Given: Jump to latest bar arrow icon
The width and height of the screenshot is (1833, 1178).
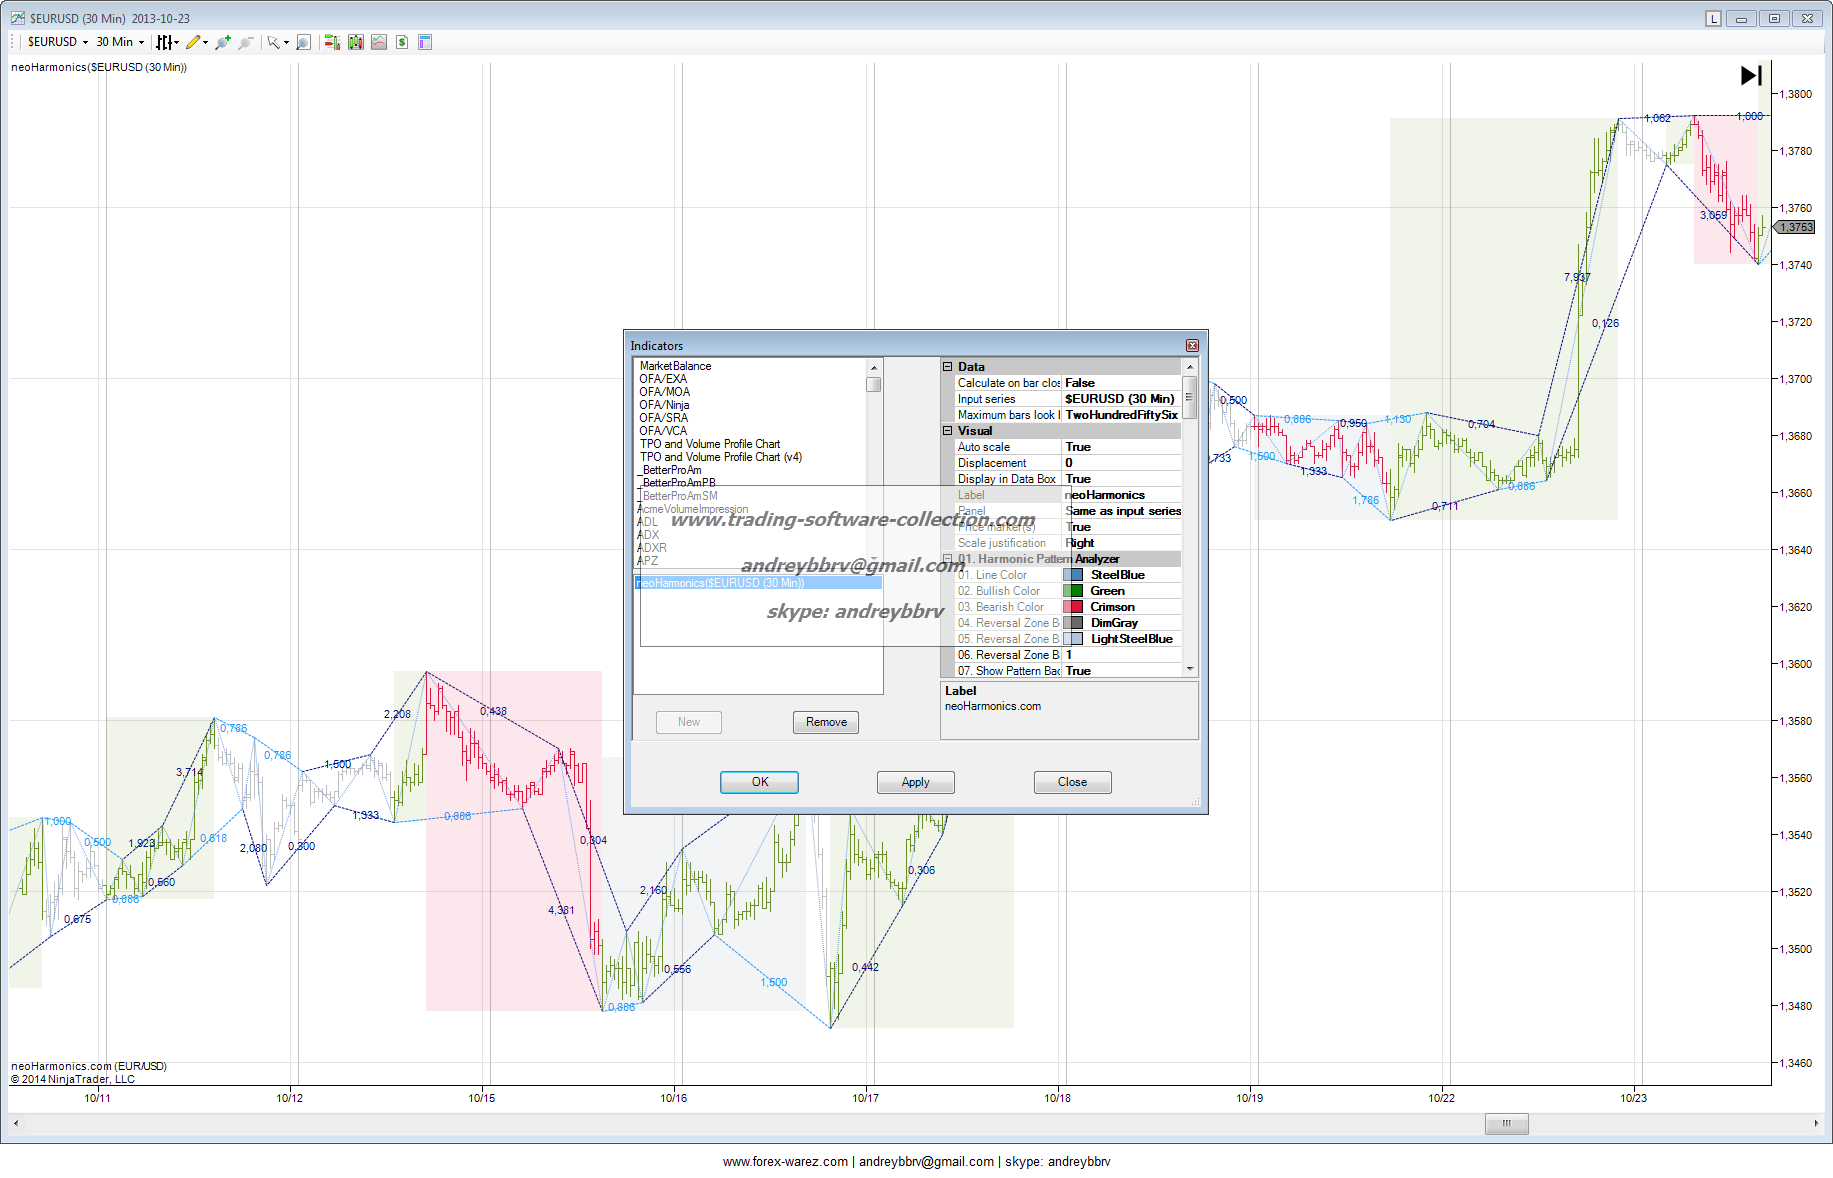Looking at the screenshot, I should (x=1750, y=75).
